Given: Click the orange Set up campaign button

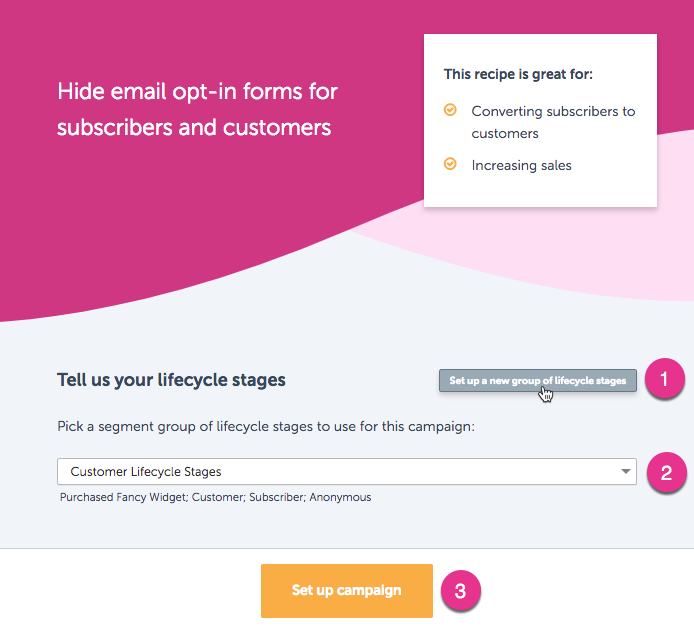Looking at the screenshot, I should (347, 590).
